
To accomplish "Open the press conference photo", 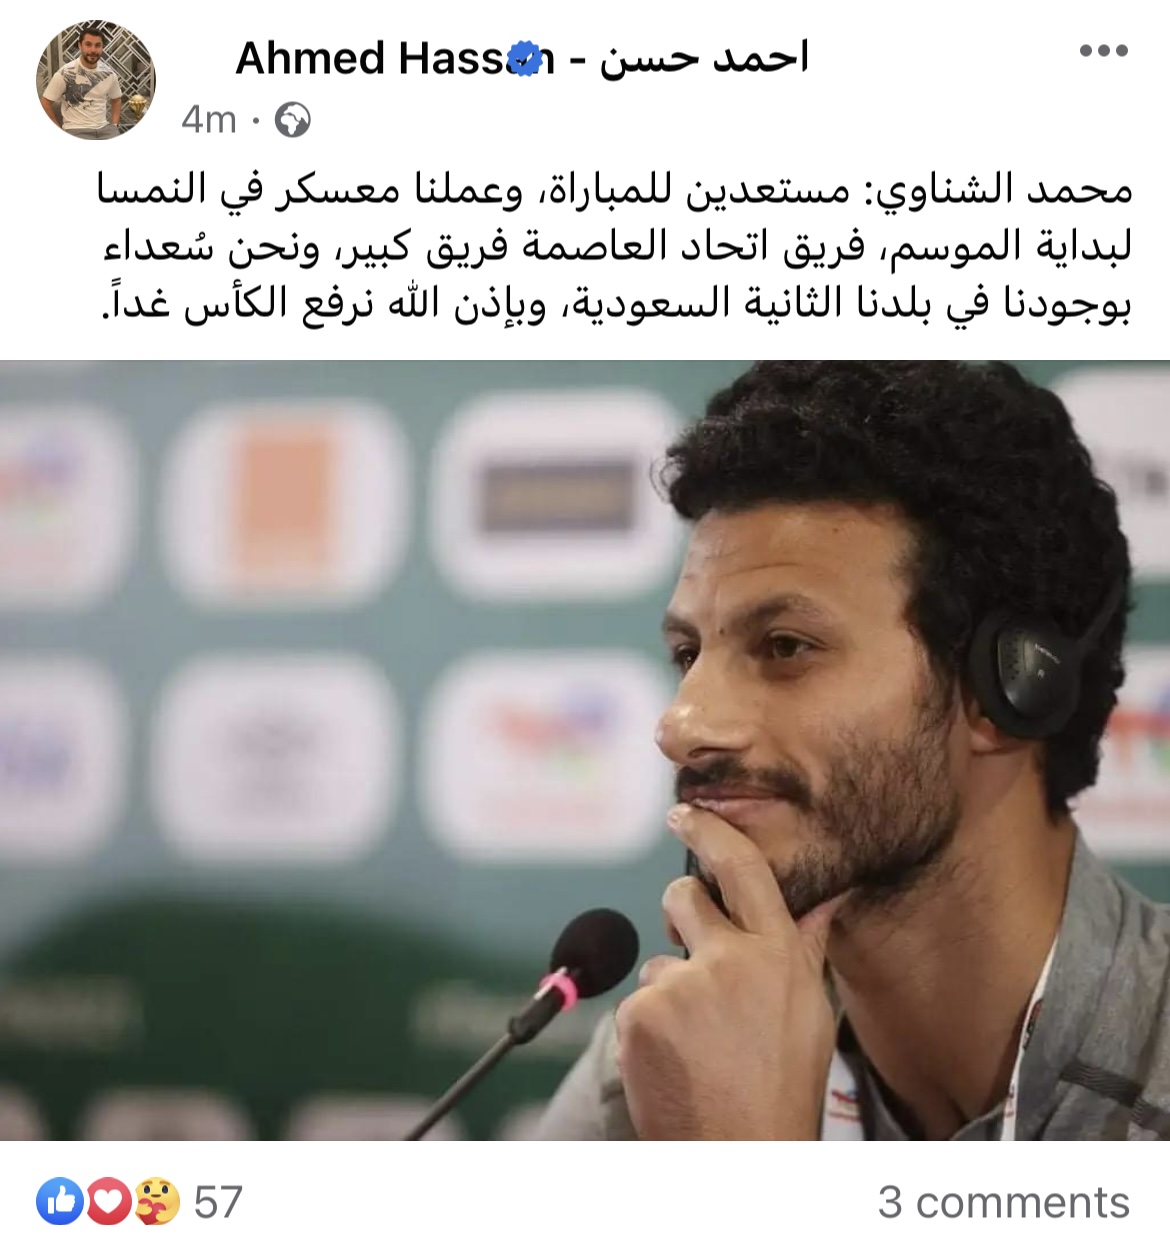I will pos(585,750).
